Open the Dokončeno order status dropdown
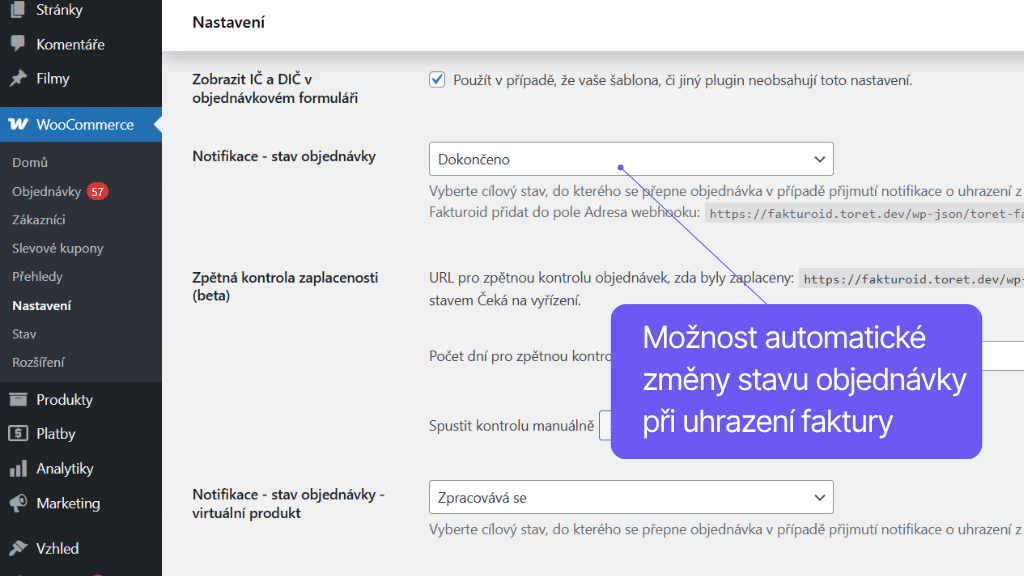Screen dimensions: 1024x576 [630, 159]
